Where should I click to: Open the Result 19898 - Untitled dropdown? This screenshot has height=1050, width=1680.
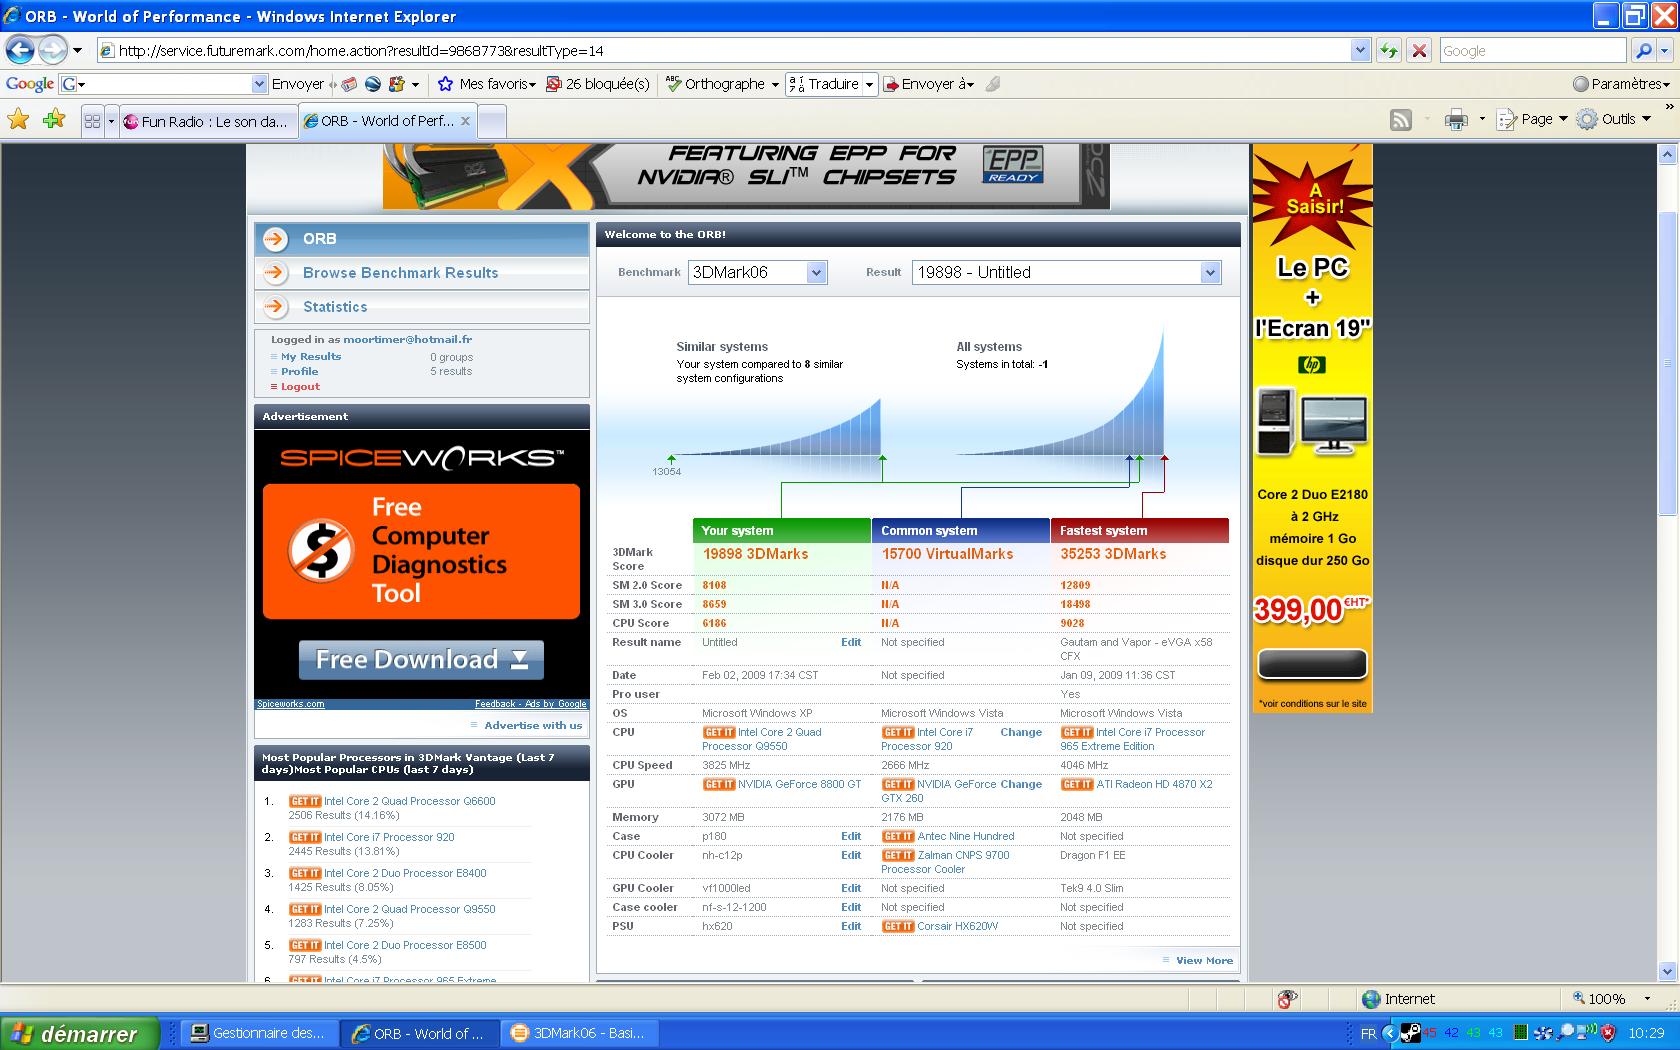1210,272
